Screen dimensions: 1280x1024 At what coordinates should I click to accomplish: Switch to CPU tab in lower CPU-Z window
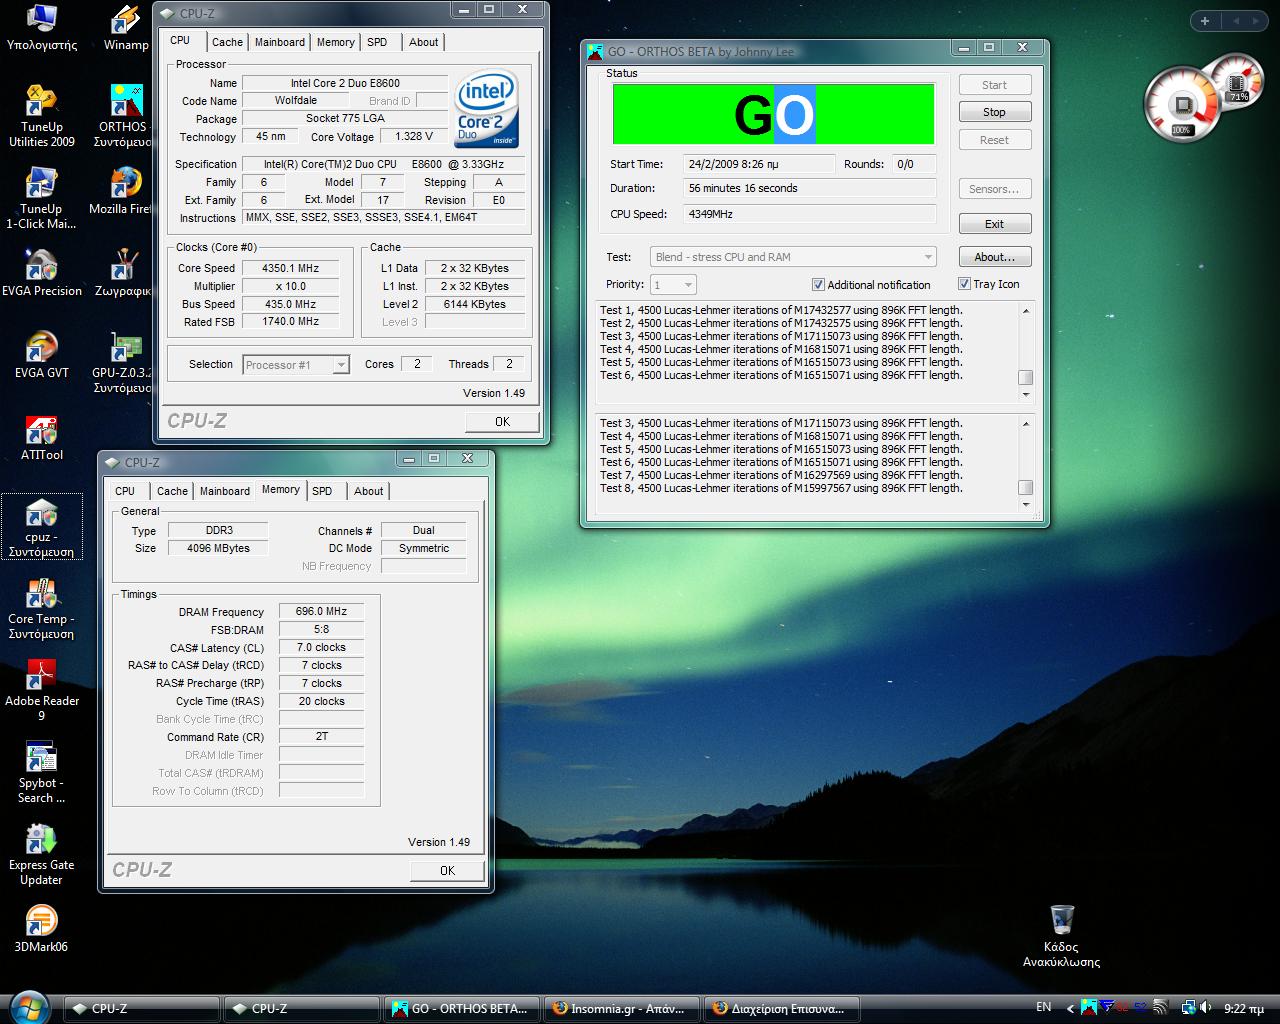[x=125, y=491]
